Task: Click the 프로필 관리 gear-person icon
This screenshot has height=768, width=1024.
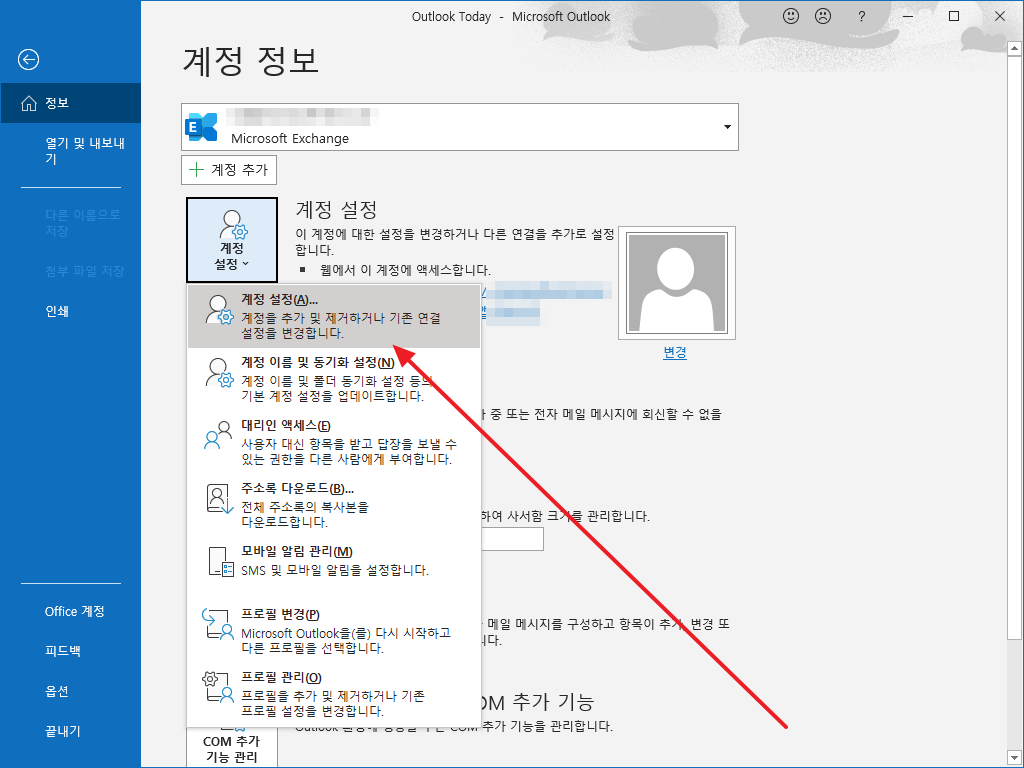Action: click(217, 687)
